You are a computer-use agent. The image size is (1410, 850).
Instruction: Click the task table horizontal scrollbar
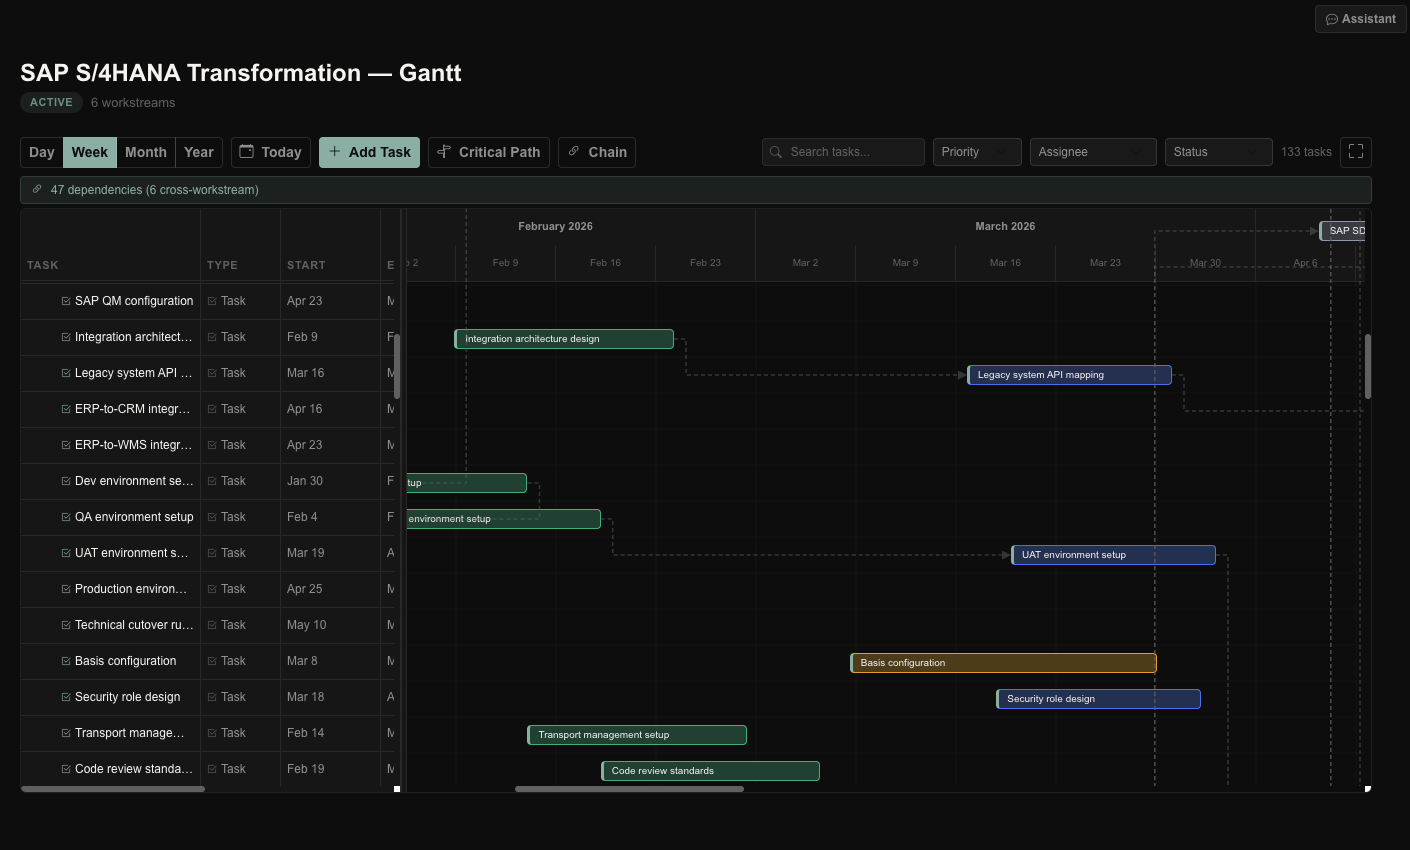point(113,789)
